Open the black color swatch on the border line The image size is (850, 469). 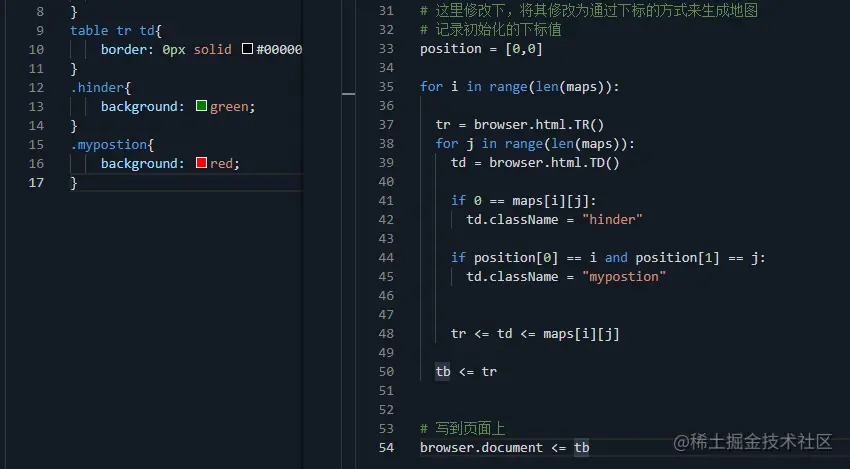(x=247, y=49)
